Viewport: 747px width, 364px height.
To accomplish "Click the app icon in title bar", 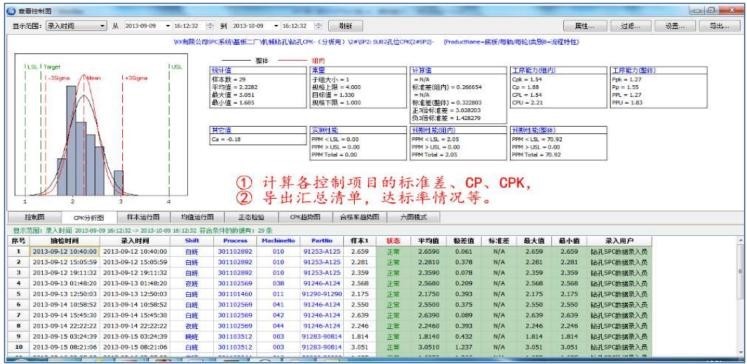I will click(11, 10).
